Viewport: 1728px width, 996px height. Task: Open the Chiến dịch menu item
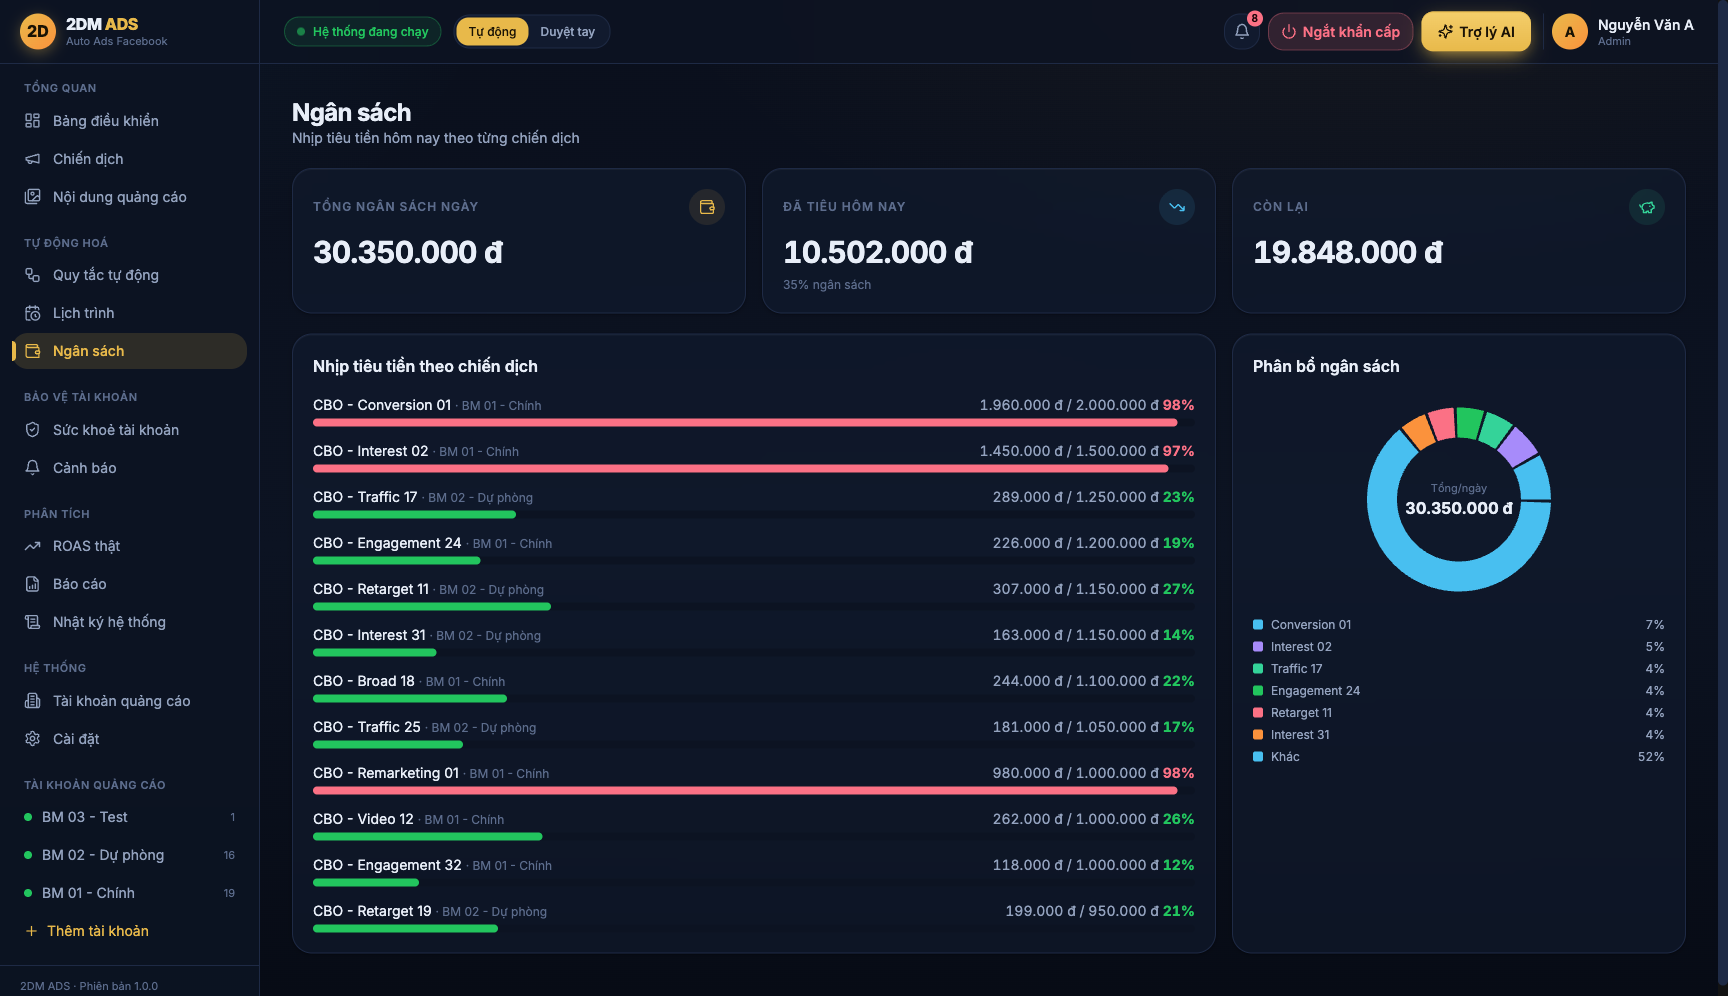coord(129,159)
